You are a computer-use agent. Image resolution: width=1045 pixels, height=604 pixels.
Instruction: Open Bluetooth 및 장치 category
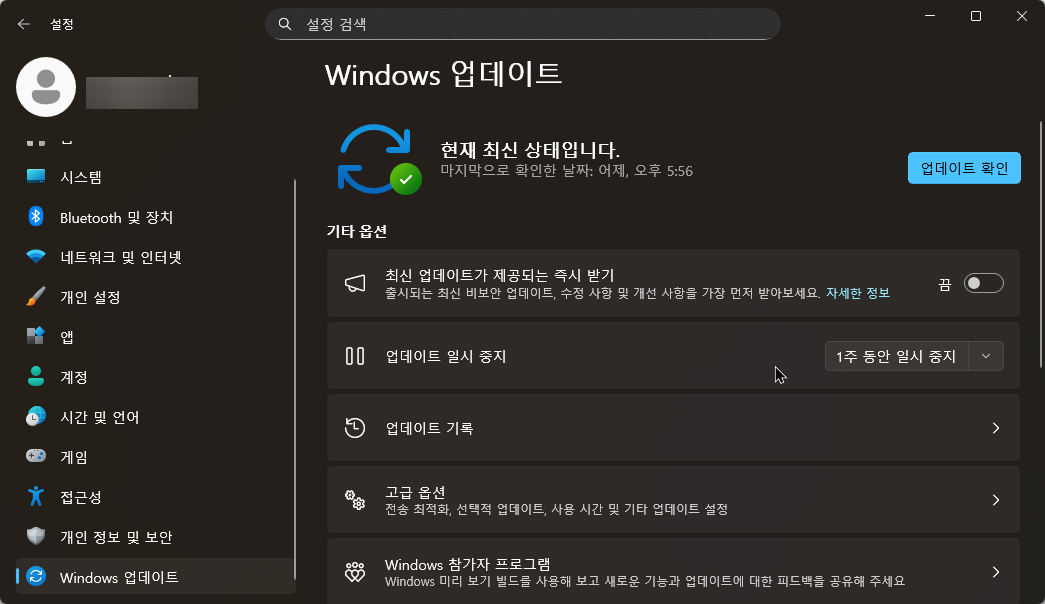155,217
